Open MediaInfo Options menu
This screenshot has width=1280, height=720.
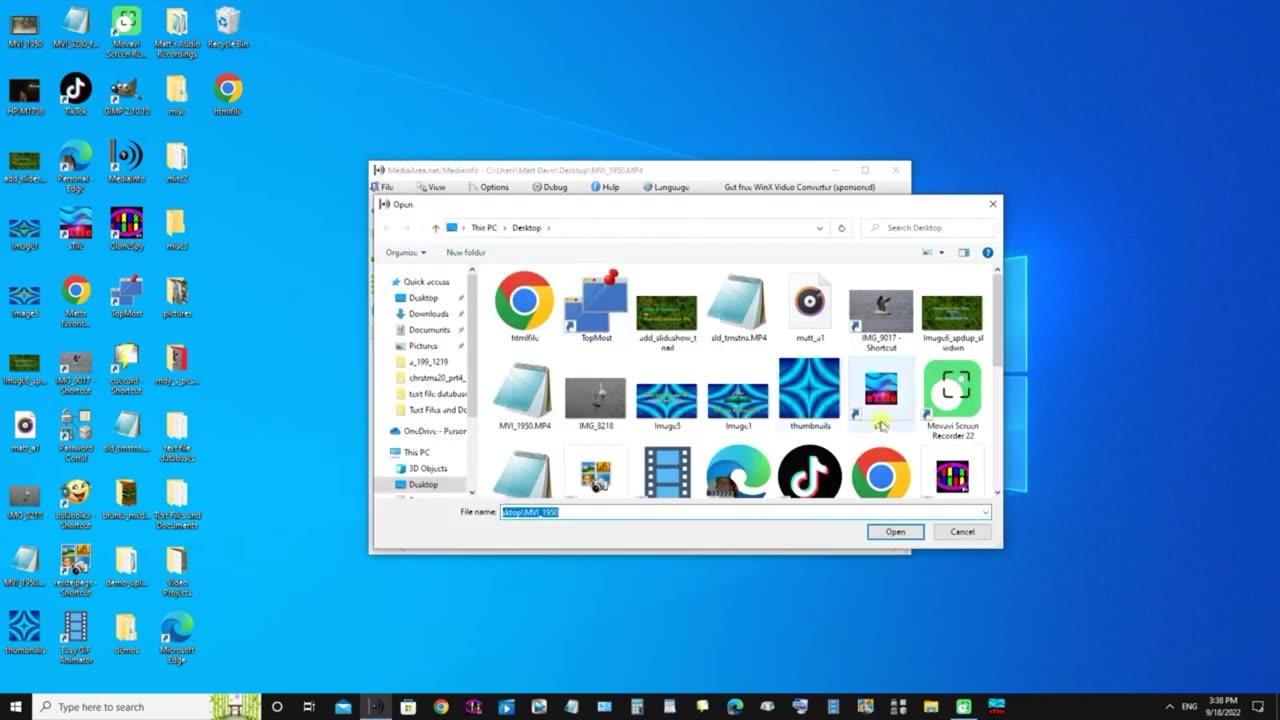489,187
